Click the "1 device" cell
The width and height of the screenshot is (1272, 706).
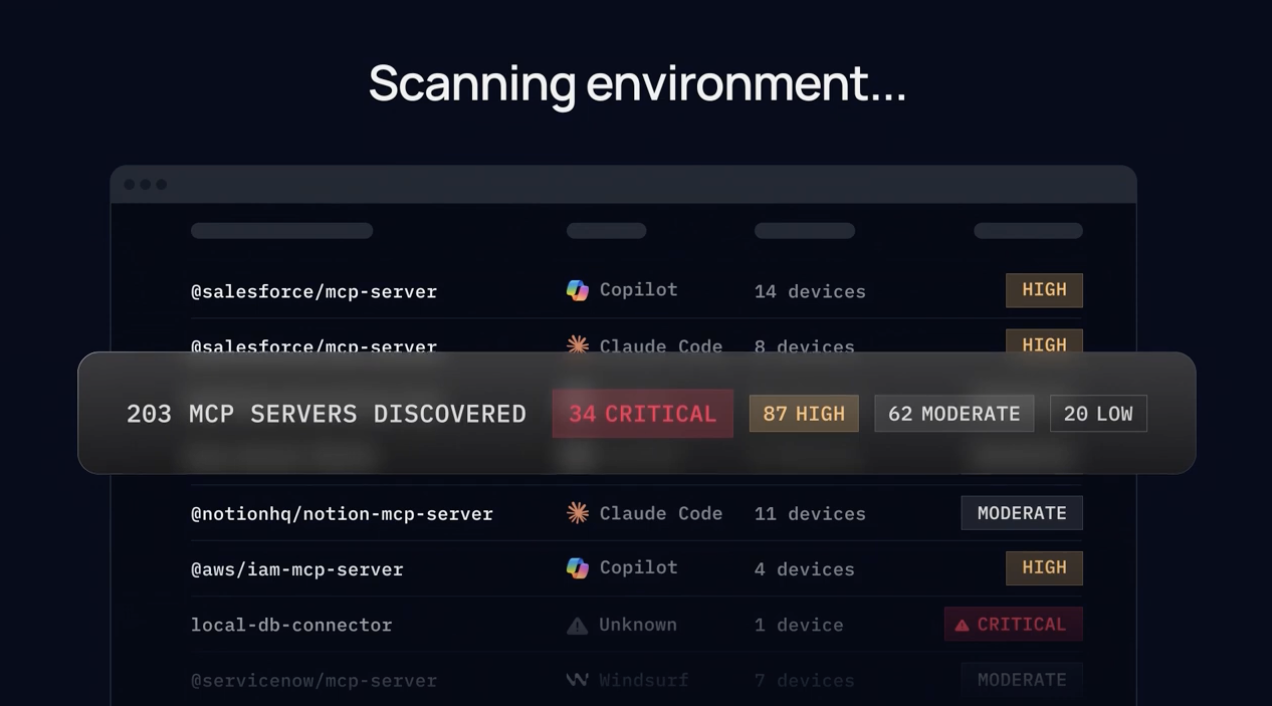click(x=799, y=625)
